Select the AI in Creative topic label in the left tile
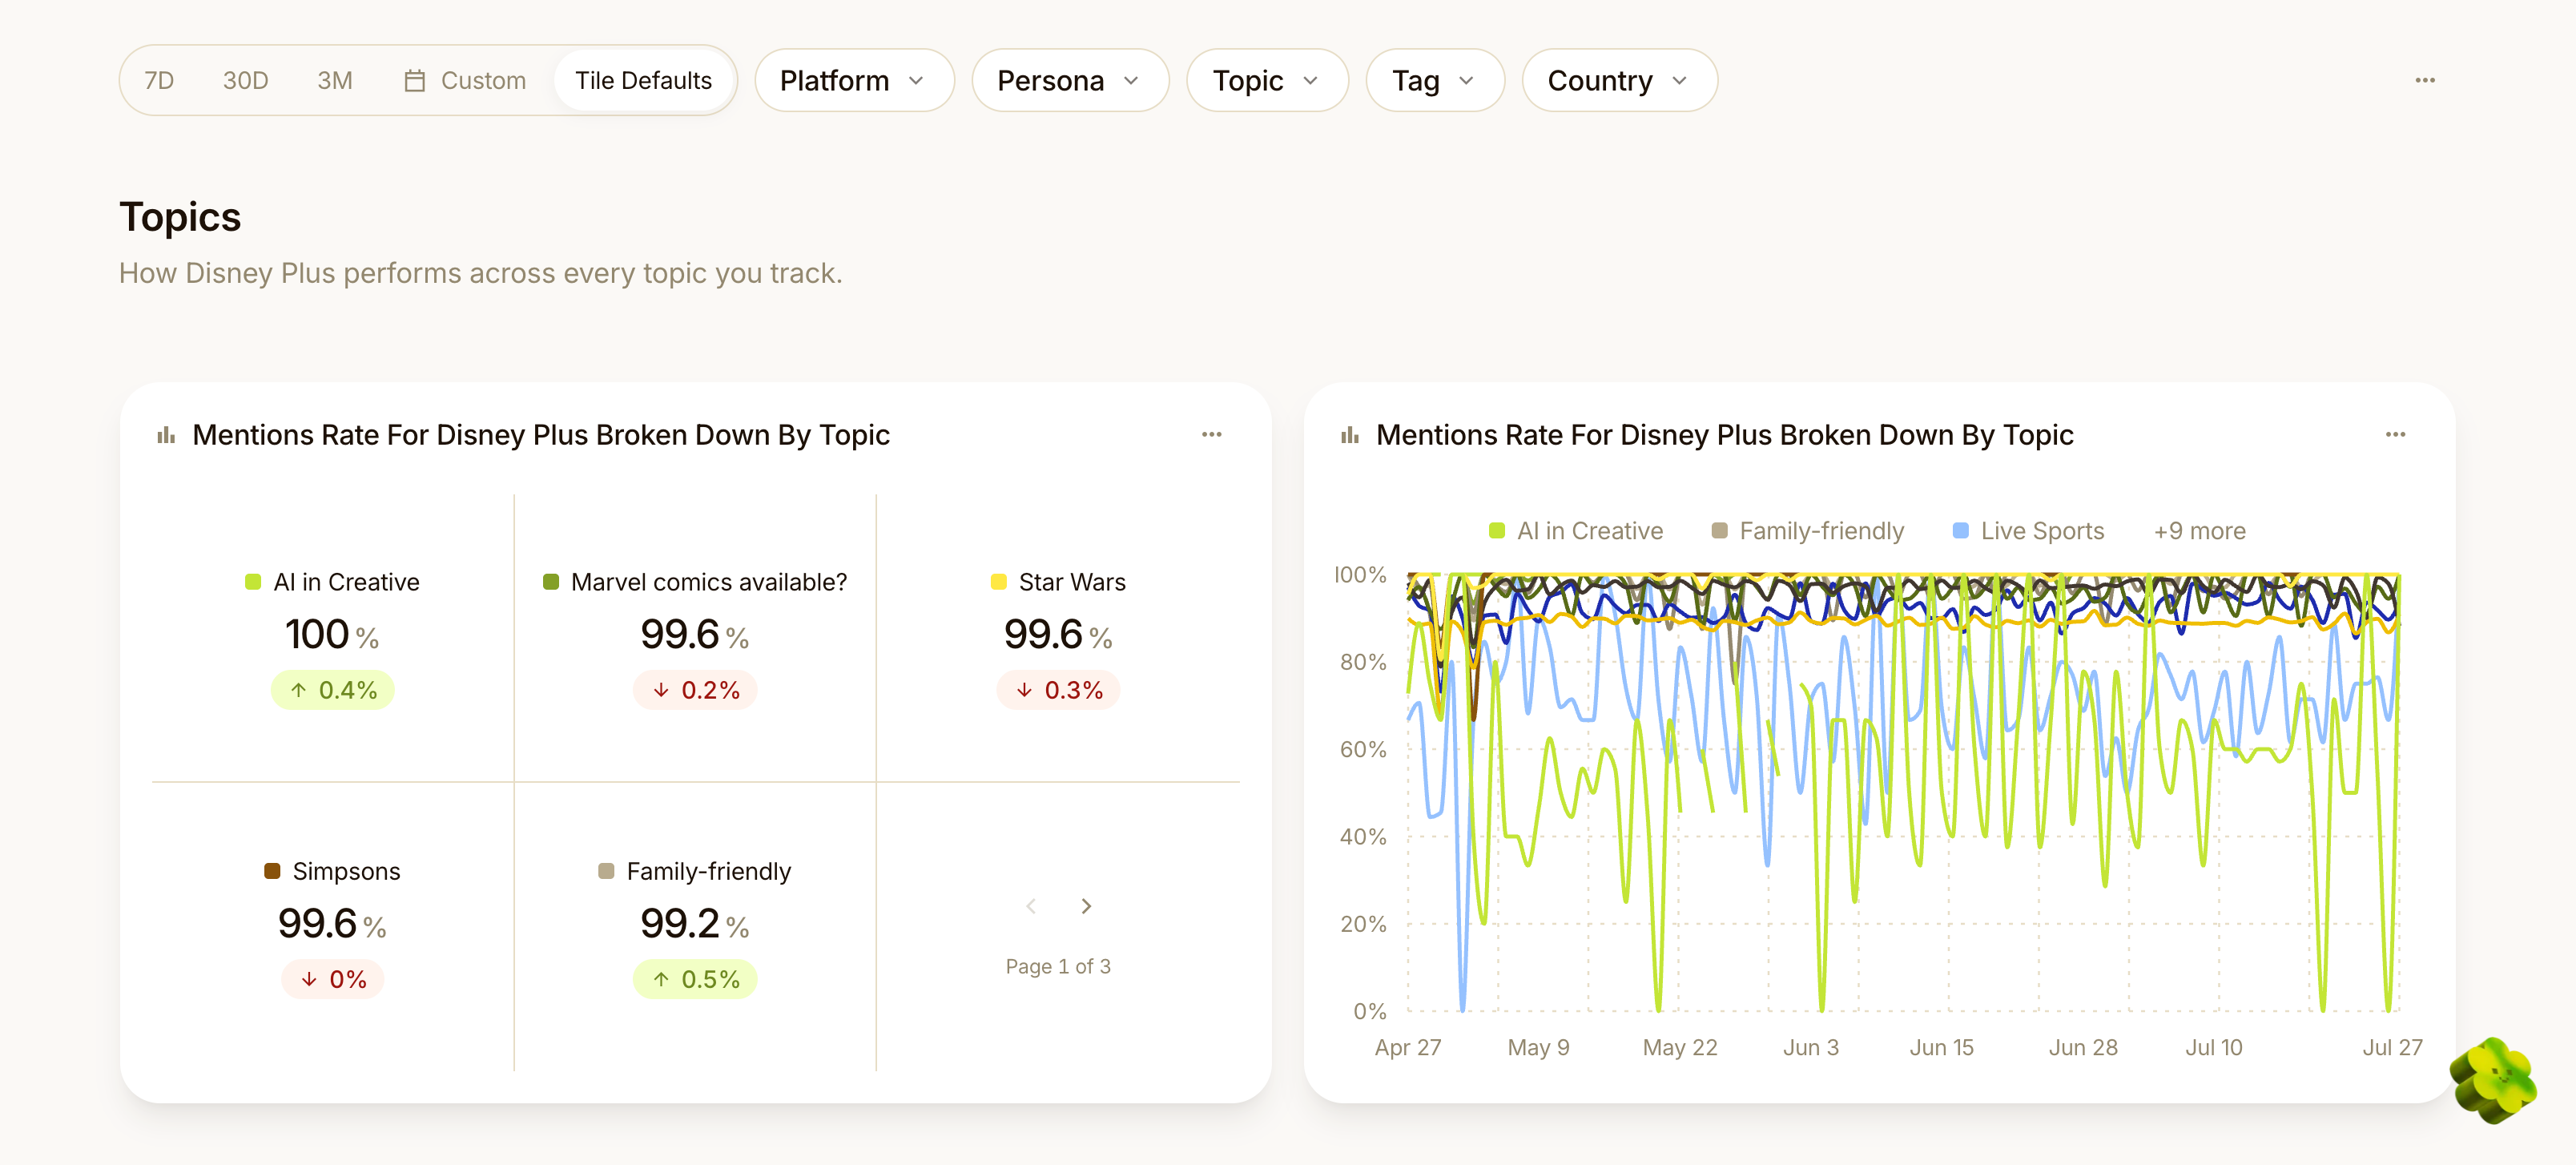2576x1165 pixels. pos(346,582)
